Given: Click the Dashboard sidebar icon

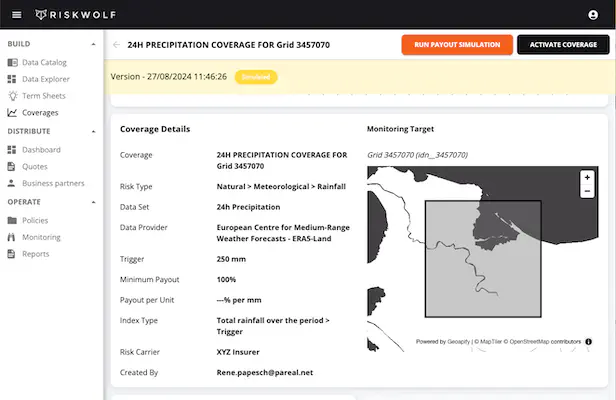Looking at the screenshot, I should [x=12, y=150].
